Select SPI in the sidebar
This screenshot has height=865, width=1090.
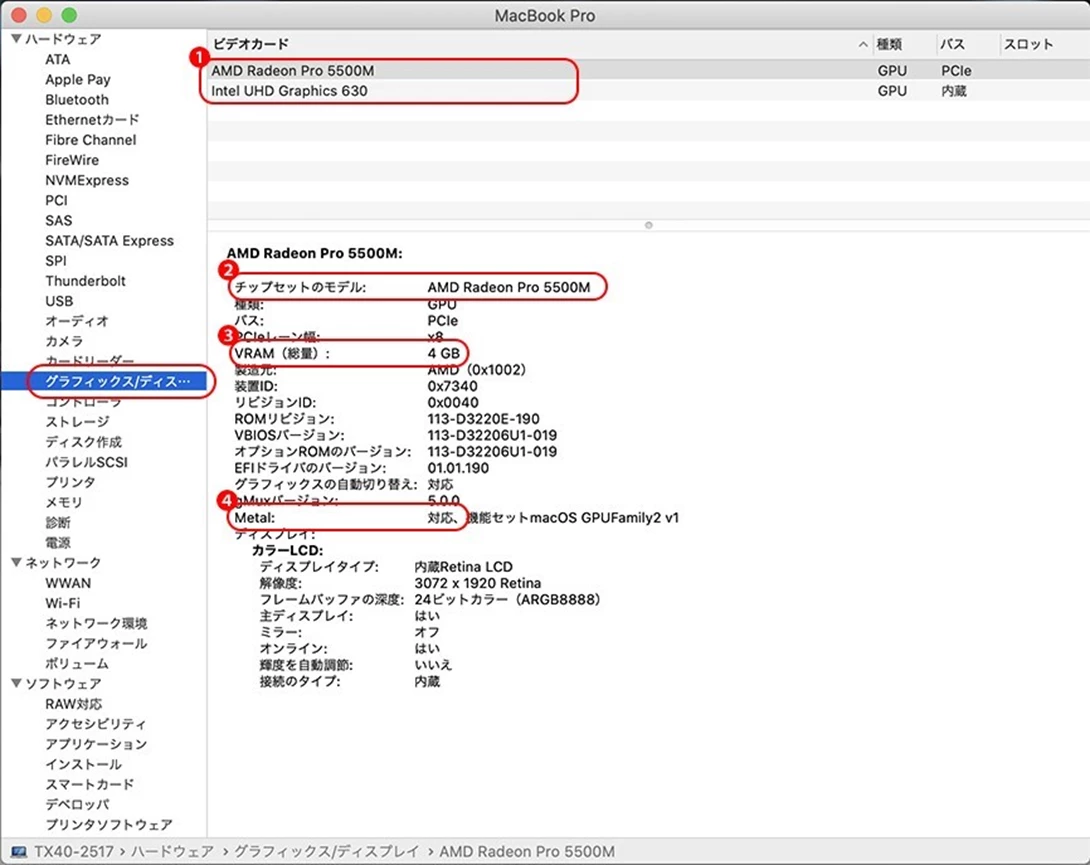click(x=56, y=261)
